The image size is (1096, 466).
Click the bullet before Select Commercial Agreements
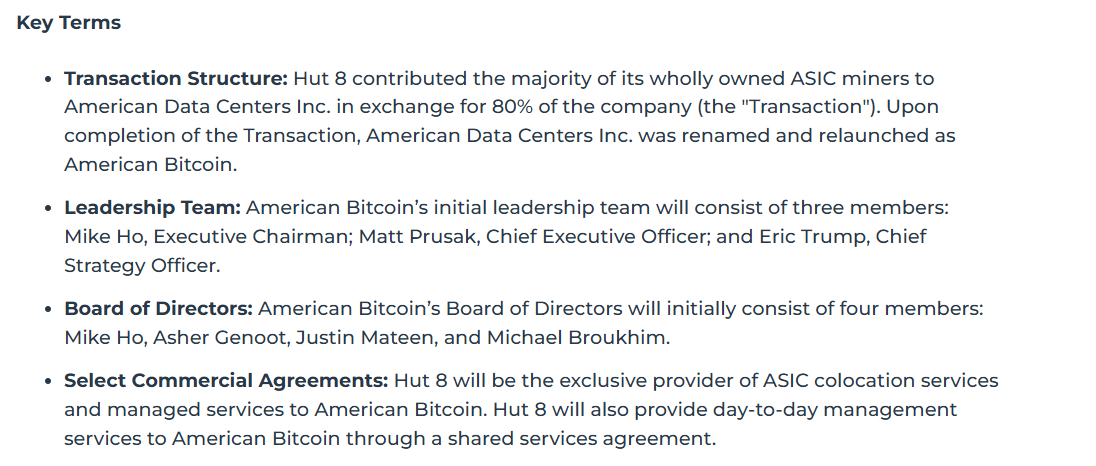(x=48, y=381)
